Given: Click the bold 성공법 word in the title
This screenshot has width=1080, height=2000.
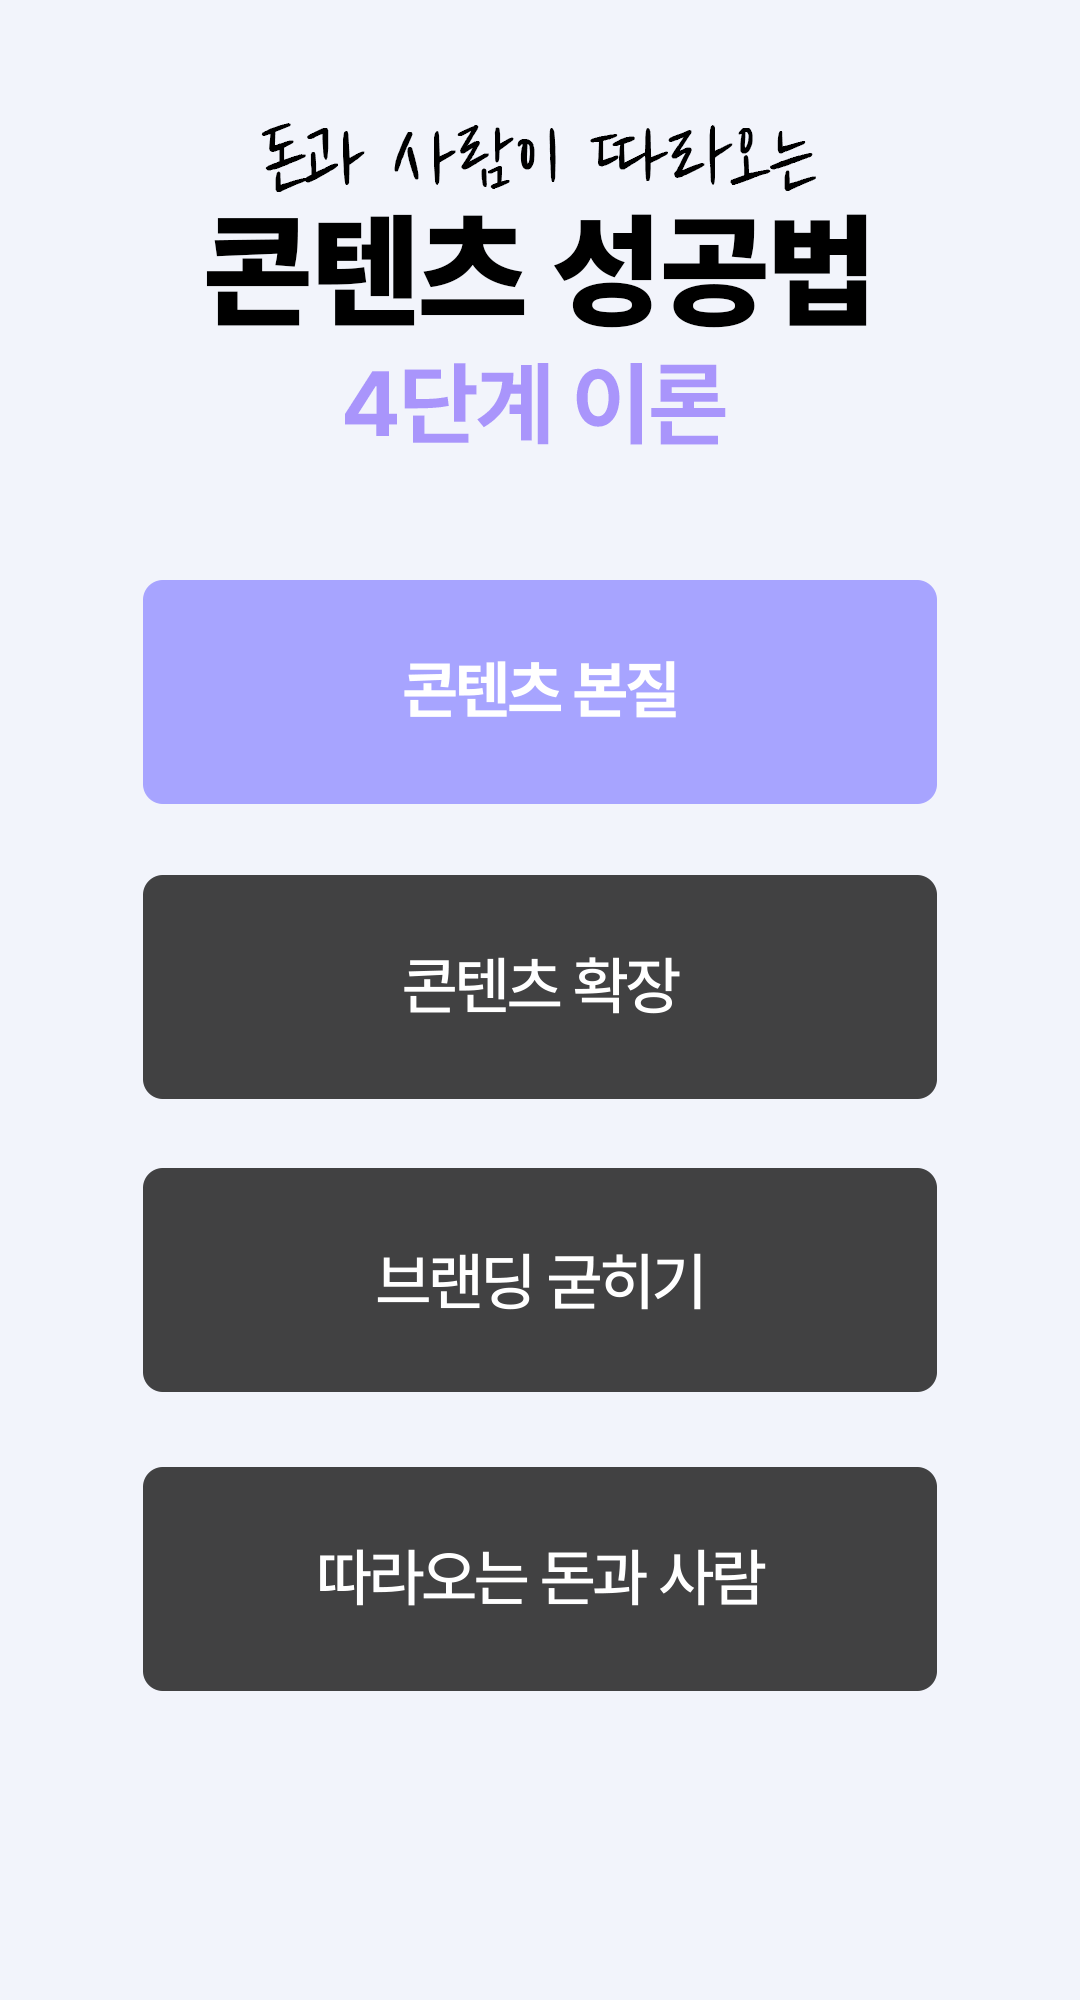Looking at the screenshot, I should pos(712,272).
